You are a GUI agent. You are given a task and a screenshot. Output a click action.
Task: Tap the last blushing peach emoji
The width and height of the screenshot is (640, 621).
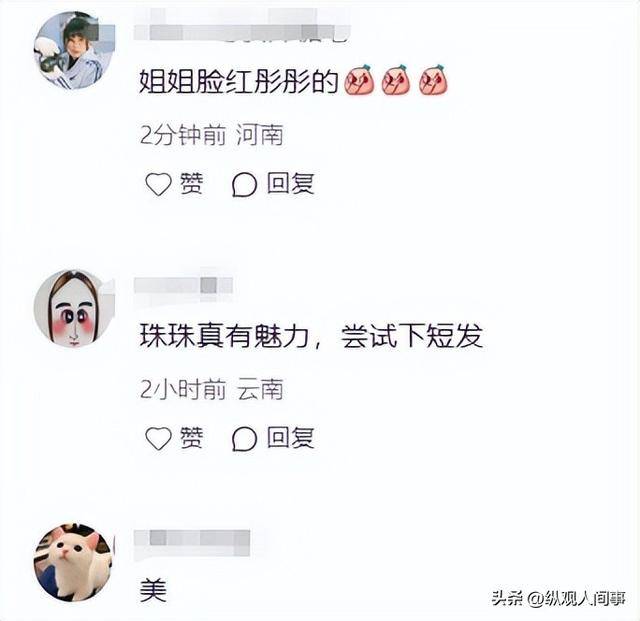(433, 80)
